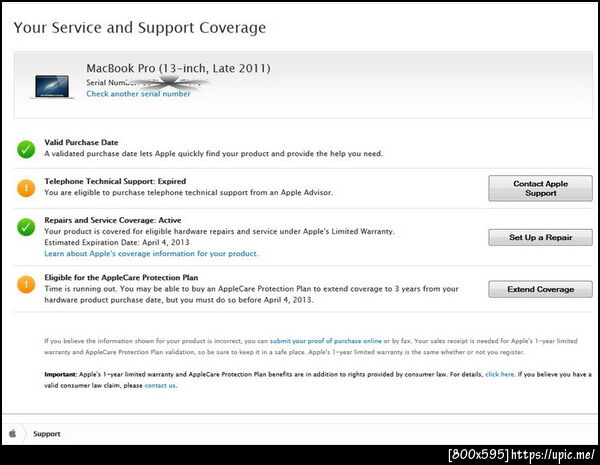Viewport: 600px width, 465px height.
Task: Select the Your Service and Support Coverage heading
Action: pos(140,28)
